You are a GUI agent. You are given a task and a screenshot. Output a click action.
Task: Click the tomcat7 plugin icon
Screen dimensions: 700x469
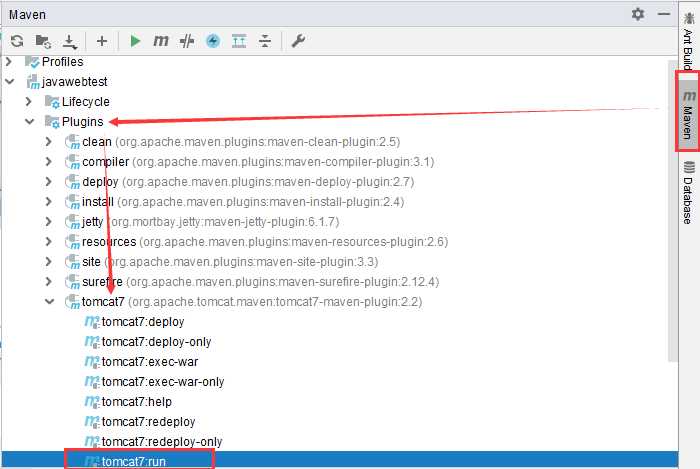[72, 302]
